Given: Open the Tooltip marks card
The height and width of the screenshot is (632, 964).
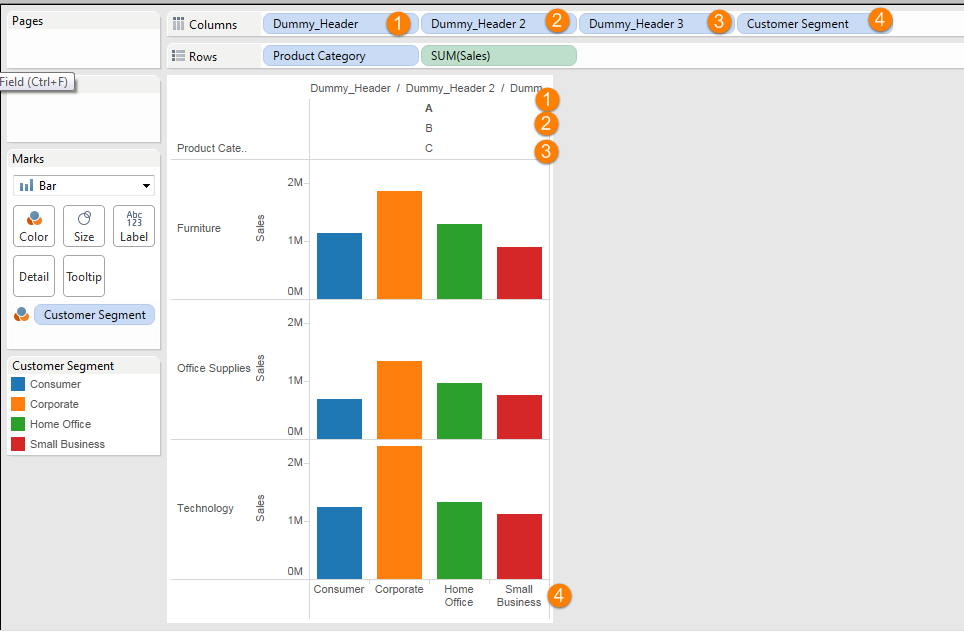Looking at the screenshot, I should coord(84,276).
